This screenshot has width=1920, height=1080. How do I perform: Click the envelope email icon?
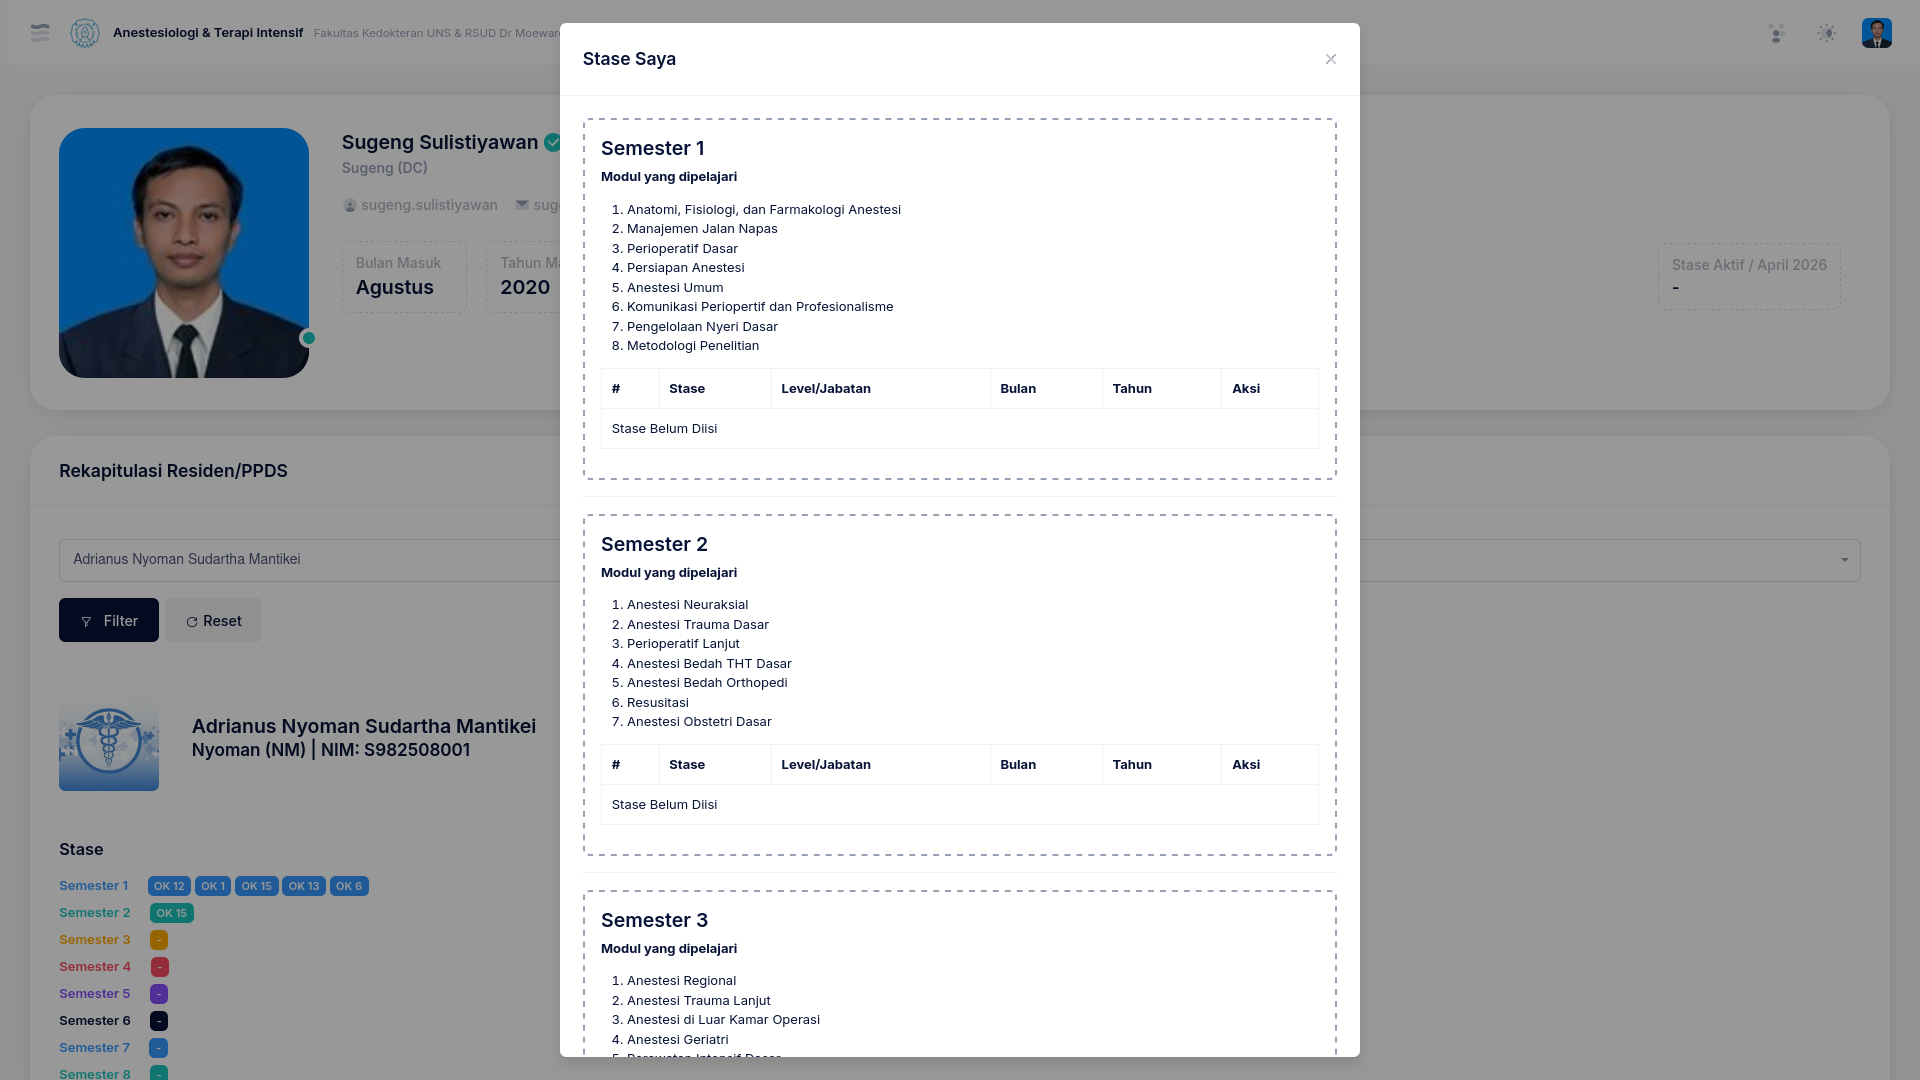click(x=522, y=205)
